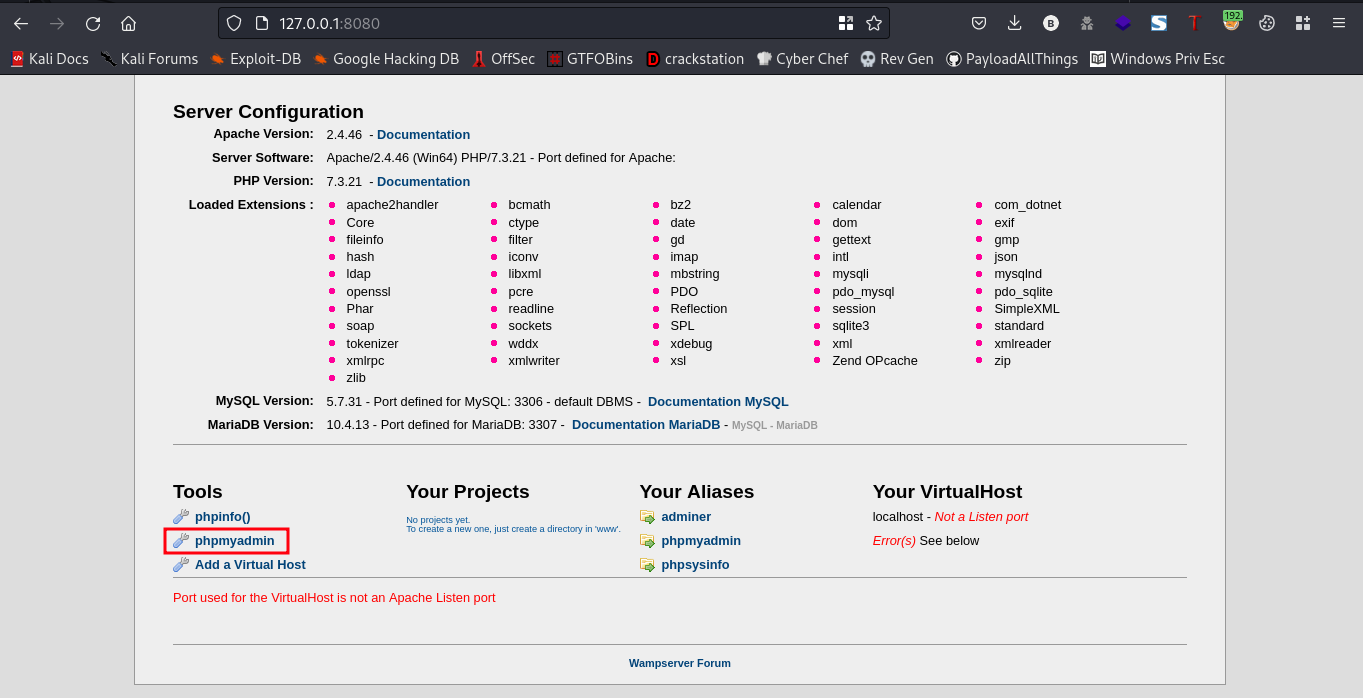Open the Exploit-DB bookmark

pyautogui.click(x=255, y=59)
